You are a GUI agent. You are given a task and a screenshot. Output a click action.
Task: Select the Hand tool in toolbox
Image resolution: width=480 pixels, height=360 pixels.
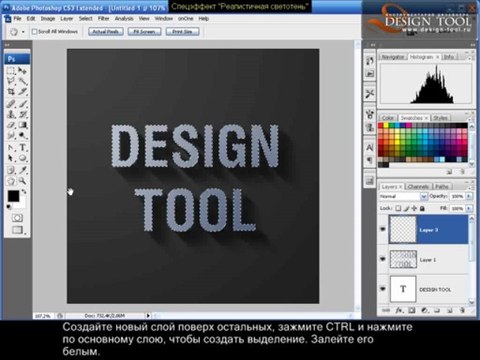(11, 181)
